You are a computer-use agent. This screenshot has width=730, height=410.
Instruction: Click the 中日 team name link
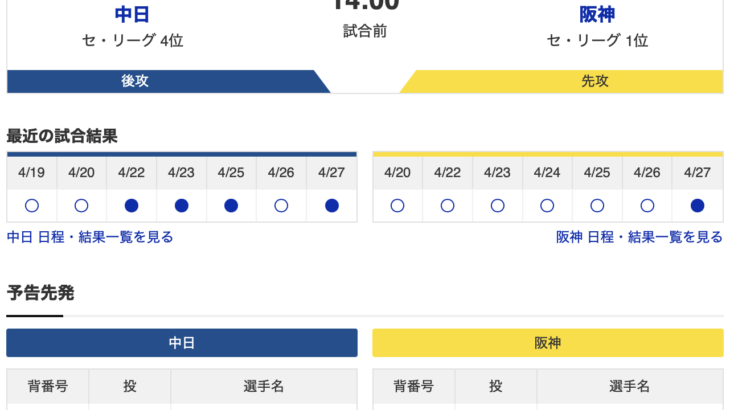tap(132, 14)
